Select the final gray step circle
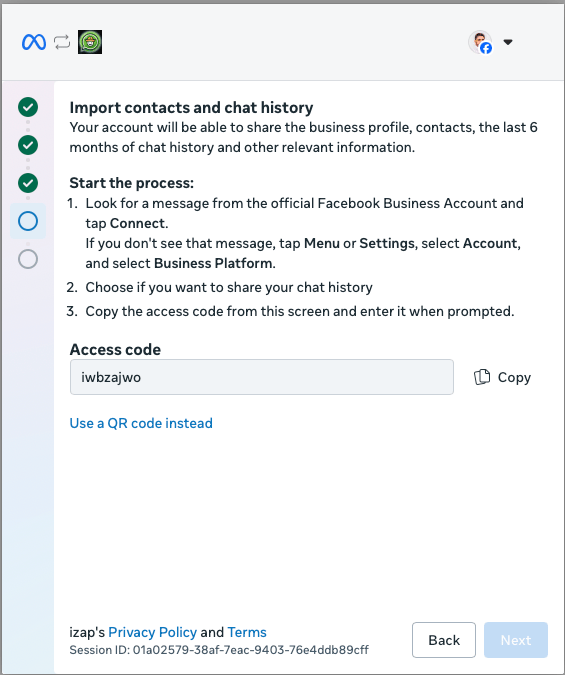565x675 pixels. (x=28, y=259)
